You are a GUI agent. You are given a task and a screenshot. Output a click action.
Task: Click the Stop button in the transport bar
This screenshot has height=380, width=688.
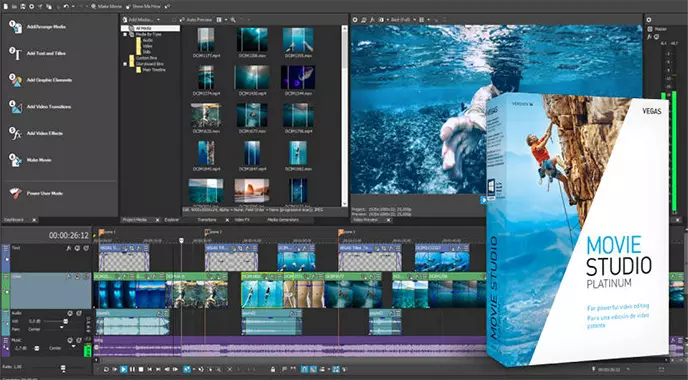(141, 369)
